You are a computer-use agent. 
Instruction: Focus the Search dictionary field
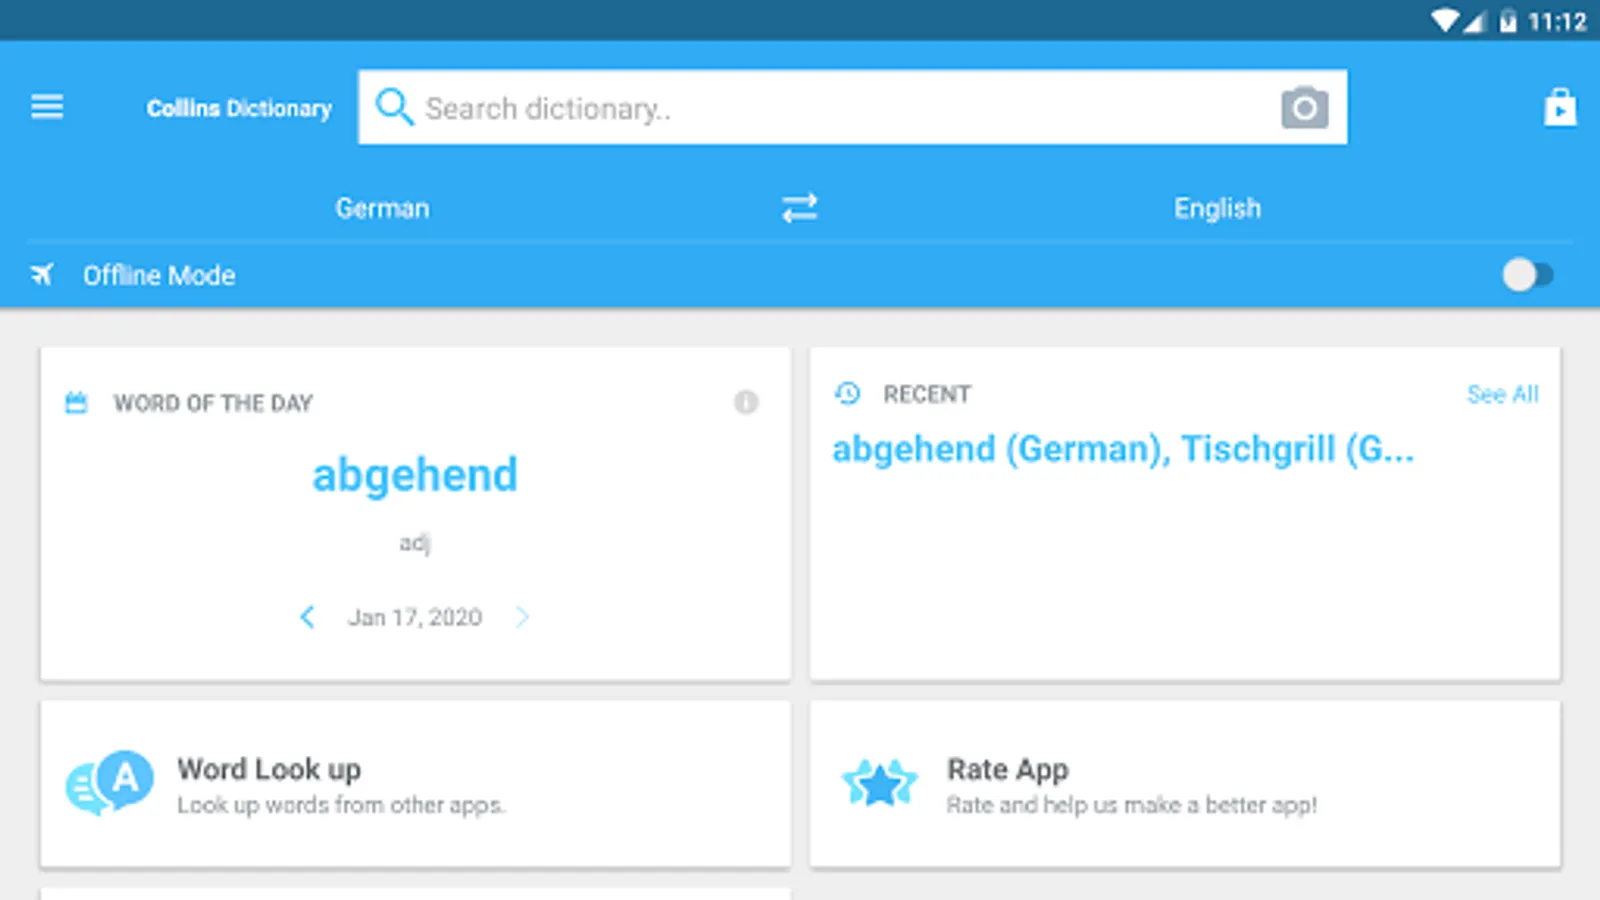tap(852, 107)
